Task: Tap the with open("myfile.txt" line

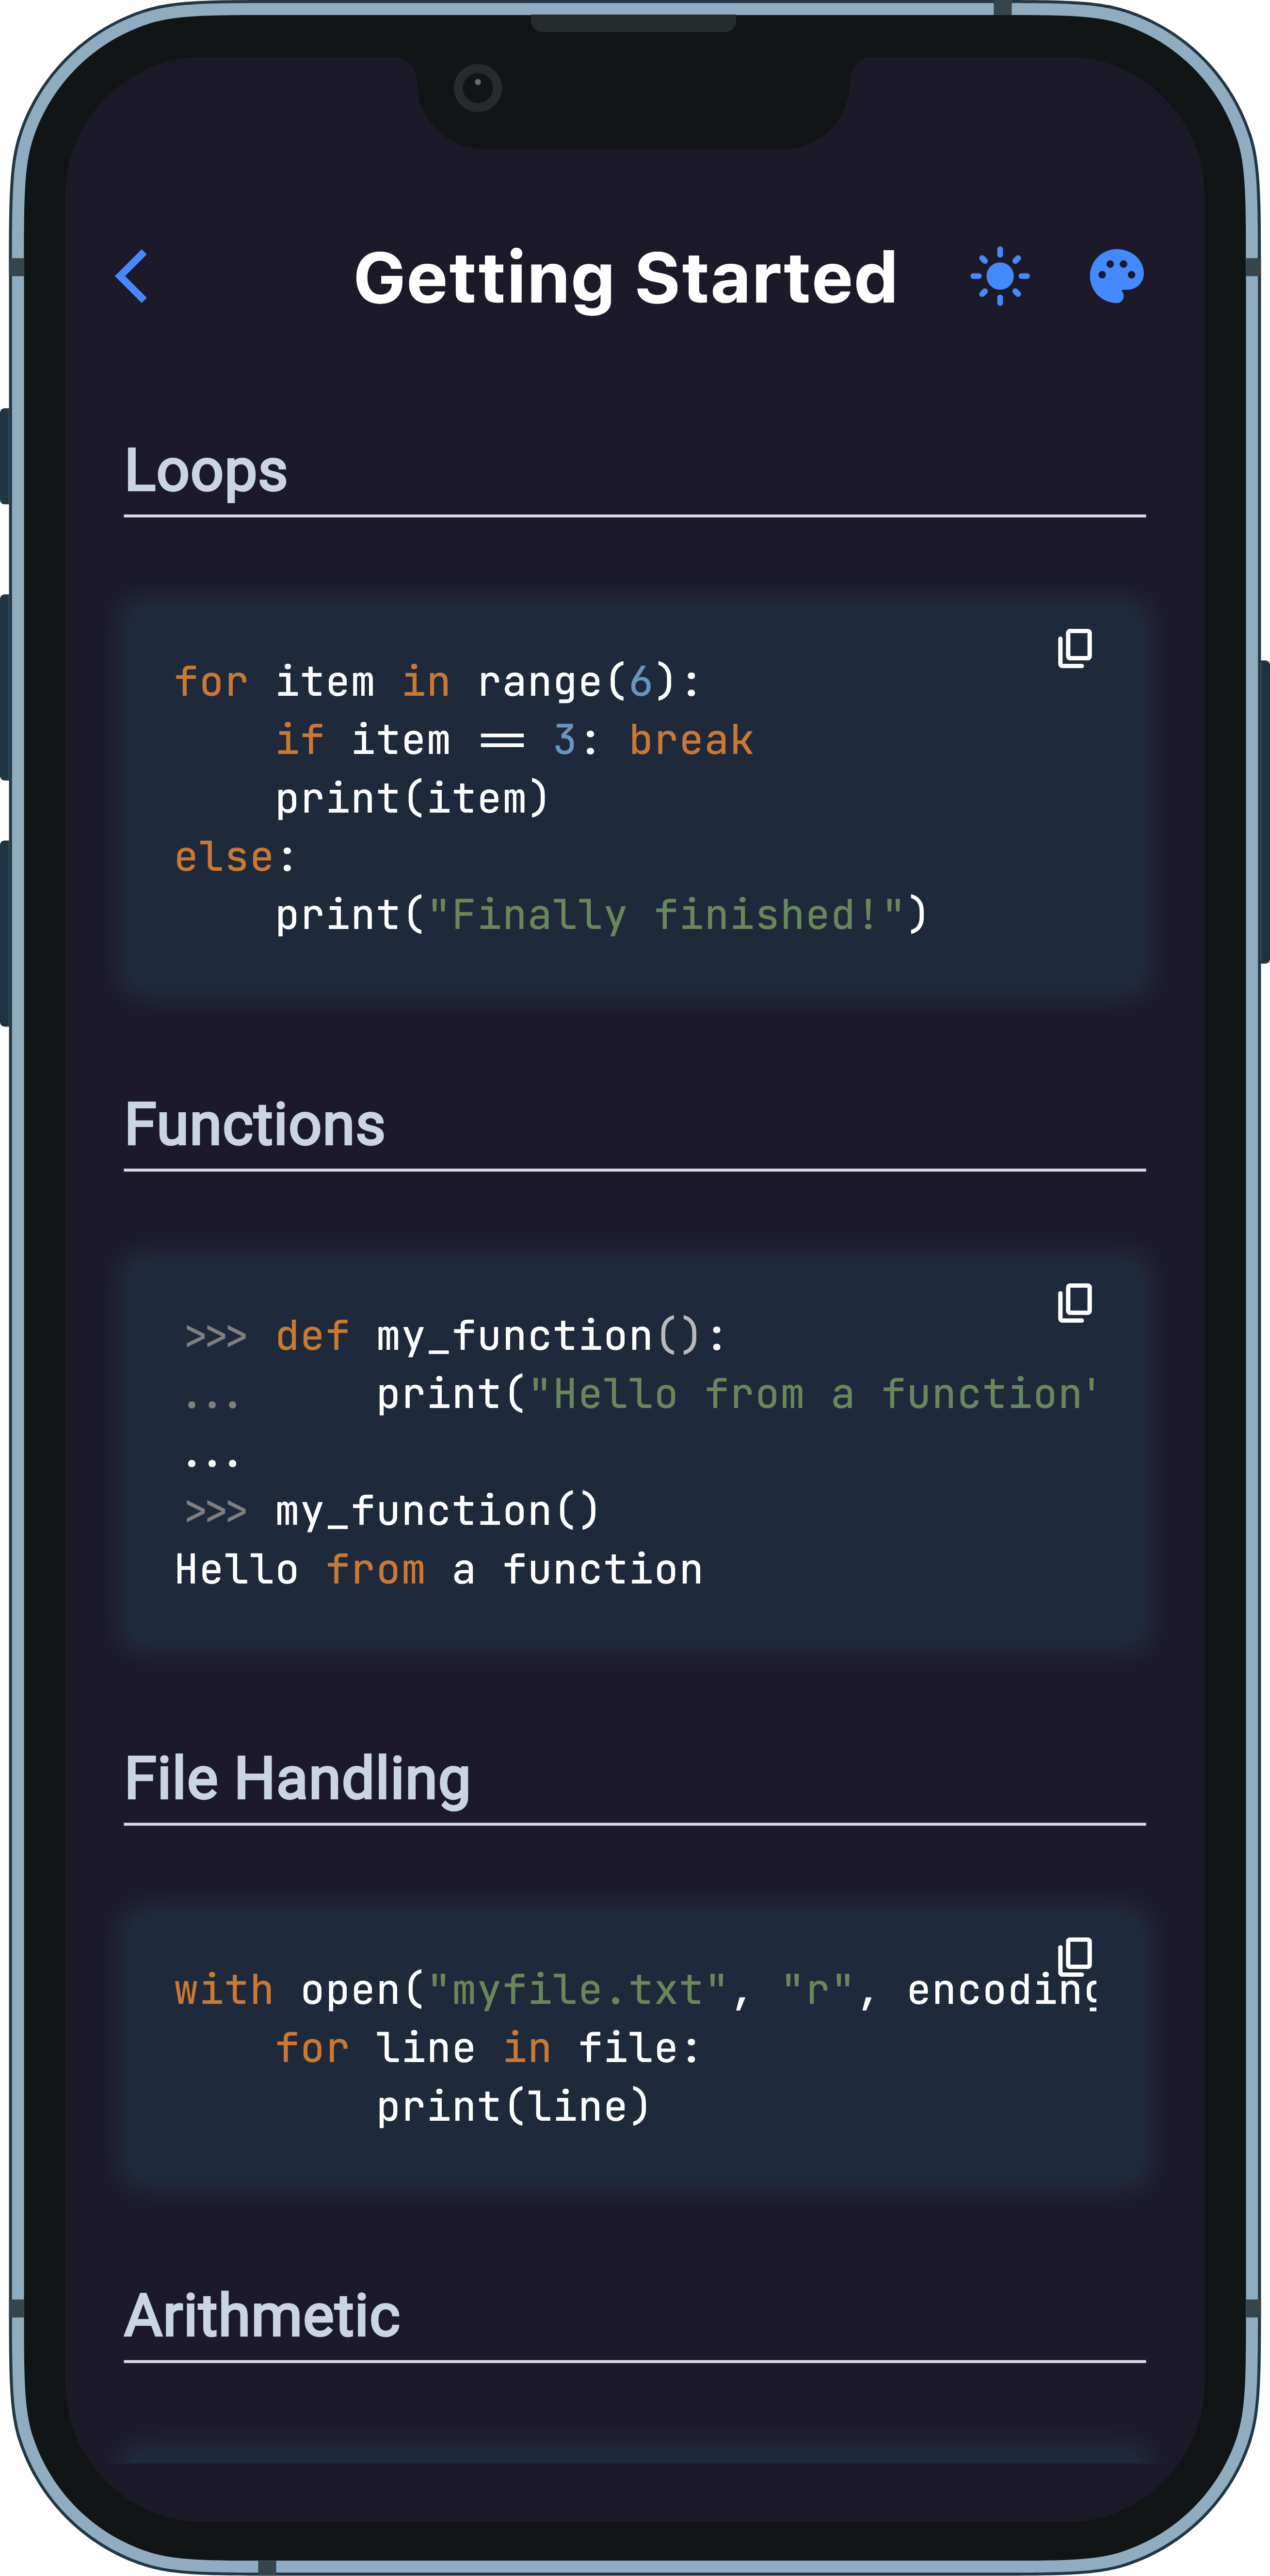Action: [636, 1990]
